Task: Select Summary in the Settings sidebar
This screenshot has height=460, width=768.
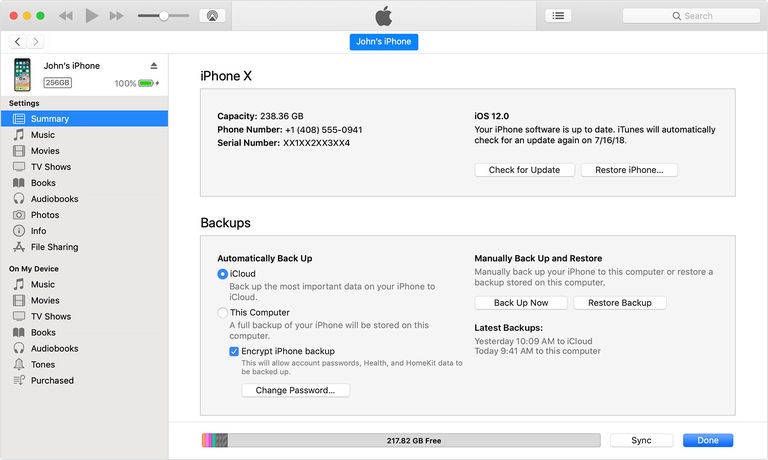Action: click(x=50, y=119)
